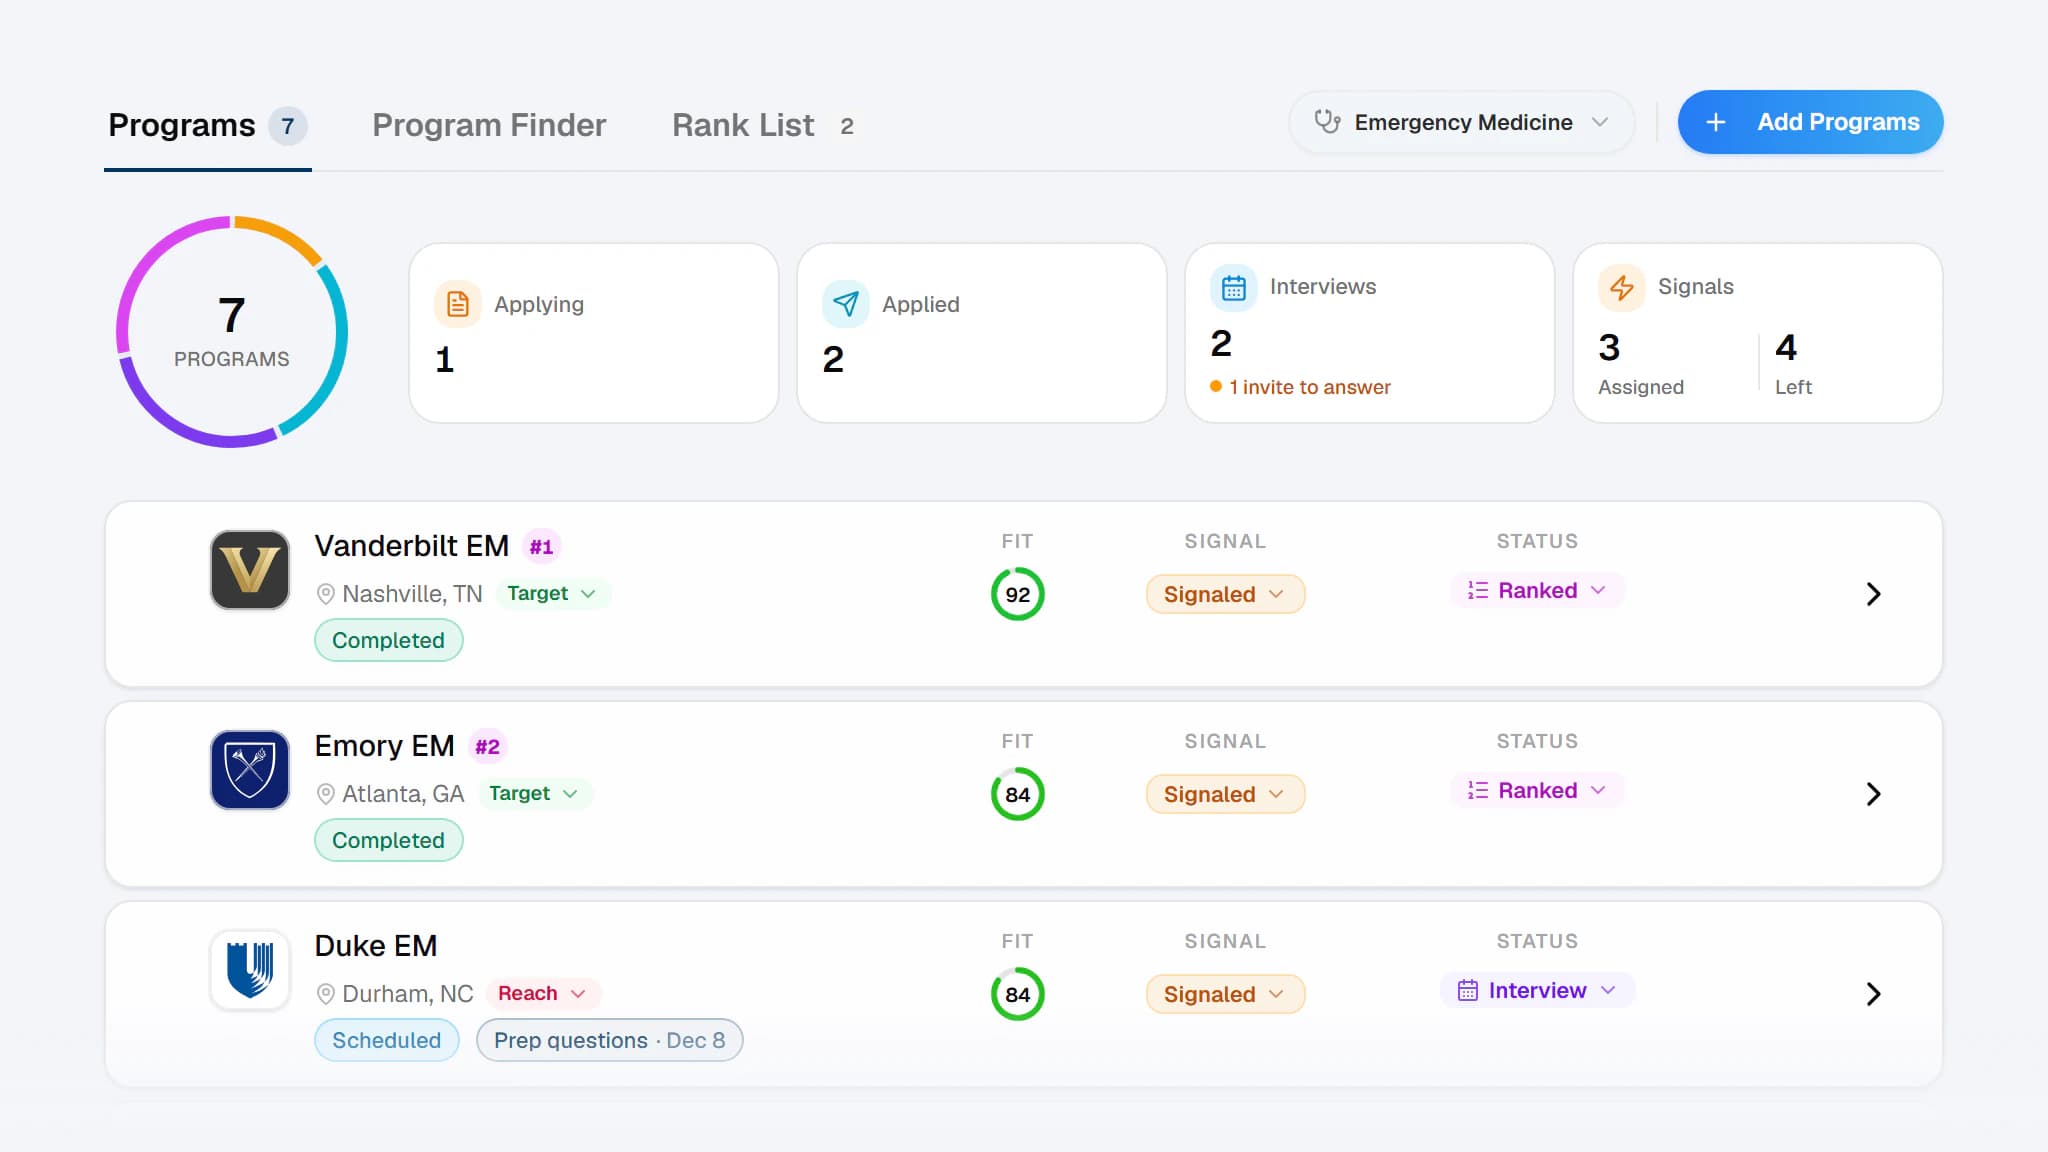Viewport: 2048px width, 1152px height.
Task: Switch to the Programs tab
Action: (207, 125)
